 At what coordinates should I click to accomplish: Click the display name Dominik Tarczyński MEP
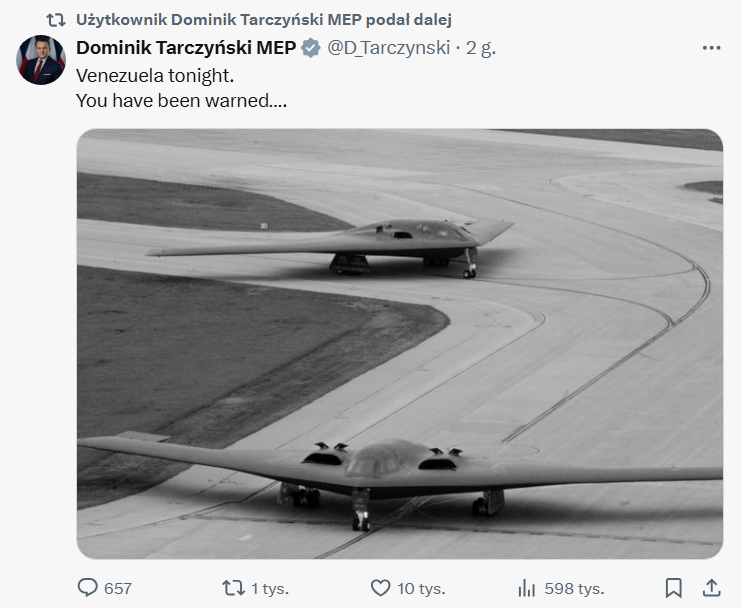coord(187,48)
